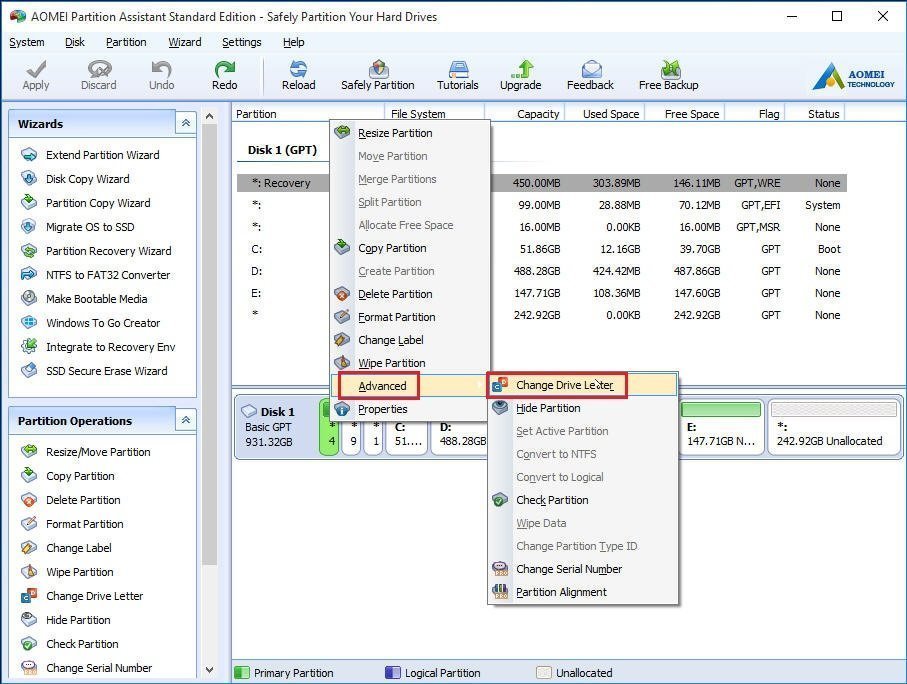Select the D: partition row in table
Image resolution: width=907 pixels, height=684 pixels.
[541, 271]
